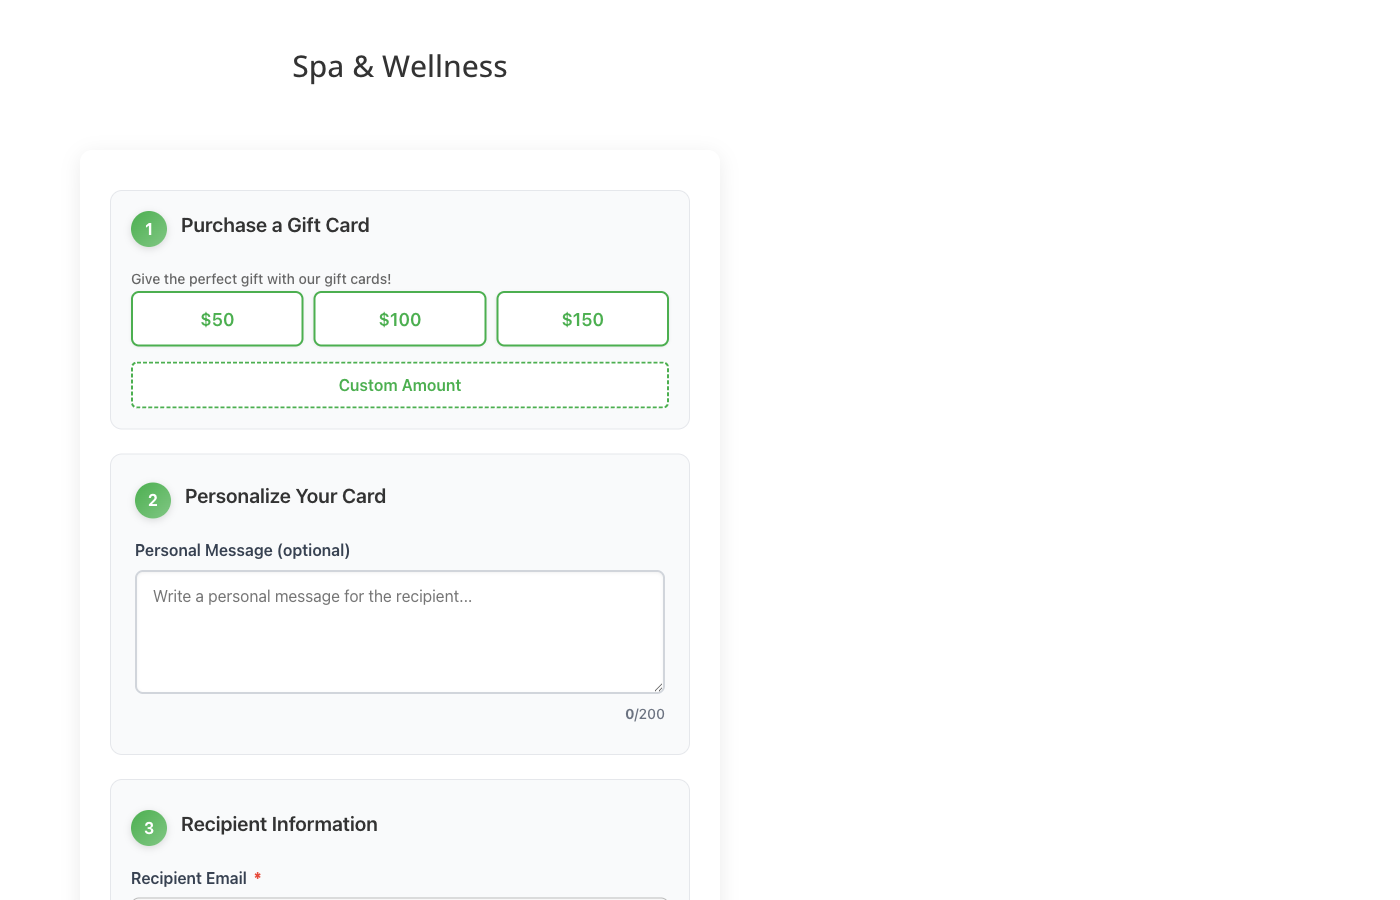Click the Recipient Email input field
The width and height of the screenshot is (1400, 900).
point(399,898)
